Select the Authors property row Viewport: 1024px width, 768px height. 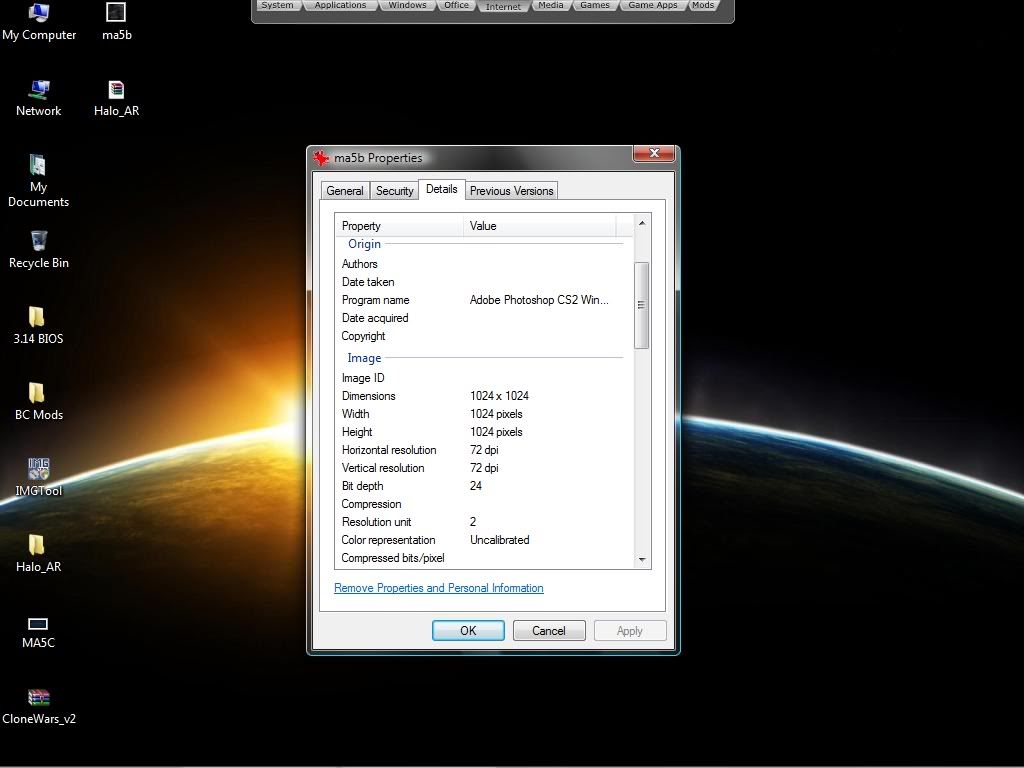point(483,264)
